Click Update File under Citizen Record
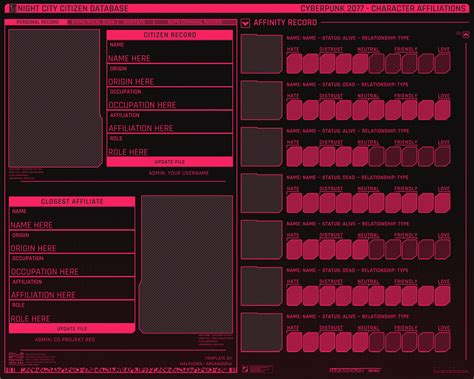Viewport: 474px width, 379px height. click(x=170, y=162)
